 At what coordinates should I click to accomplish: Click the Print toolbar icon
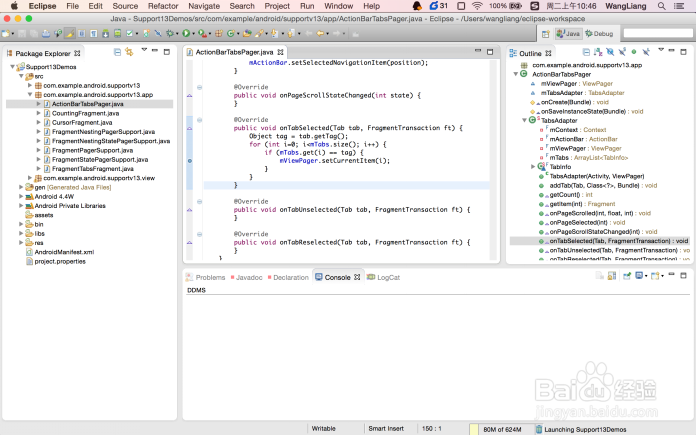click(46, 33)
